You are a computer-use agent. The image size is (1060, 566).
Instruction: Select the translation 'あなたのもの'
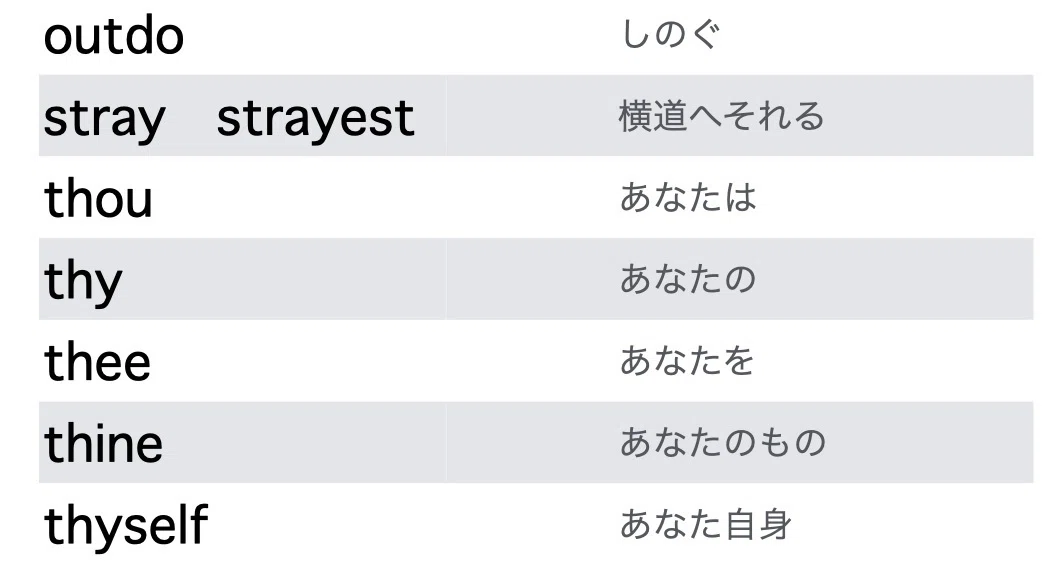click(723, 442)
